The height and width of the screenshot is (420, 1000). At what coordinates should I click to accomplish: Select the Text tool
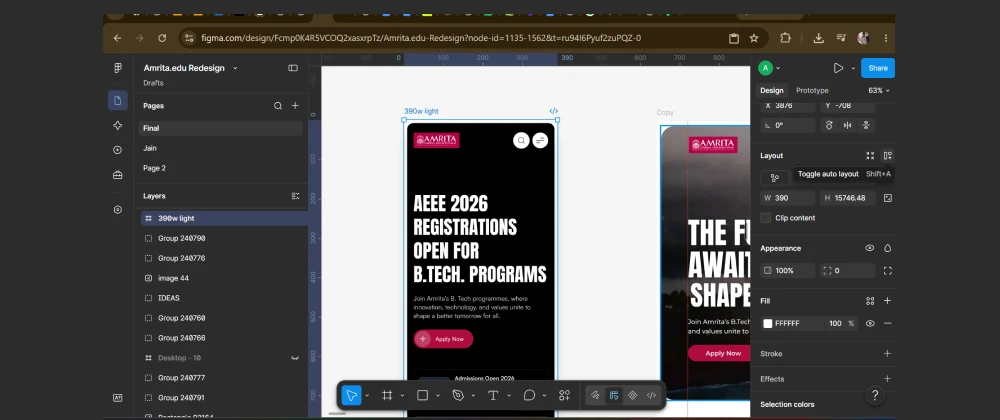(x=493, y=395)
